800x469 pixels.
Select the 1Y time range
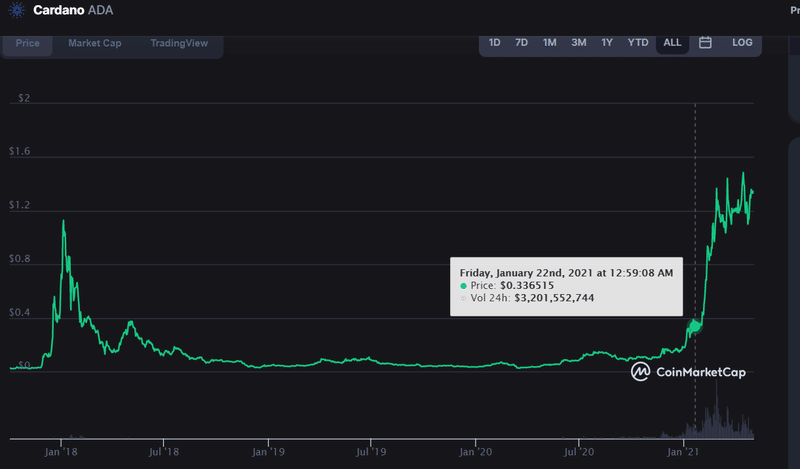(x=607, y=42)
